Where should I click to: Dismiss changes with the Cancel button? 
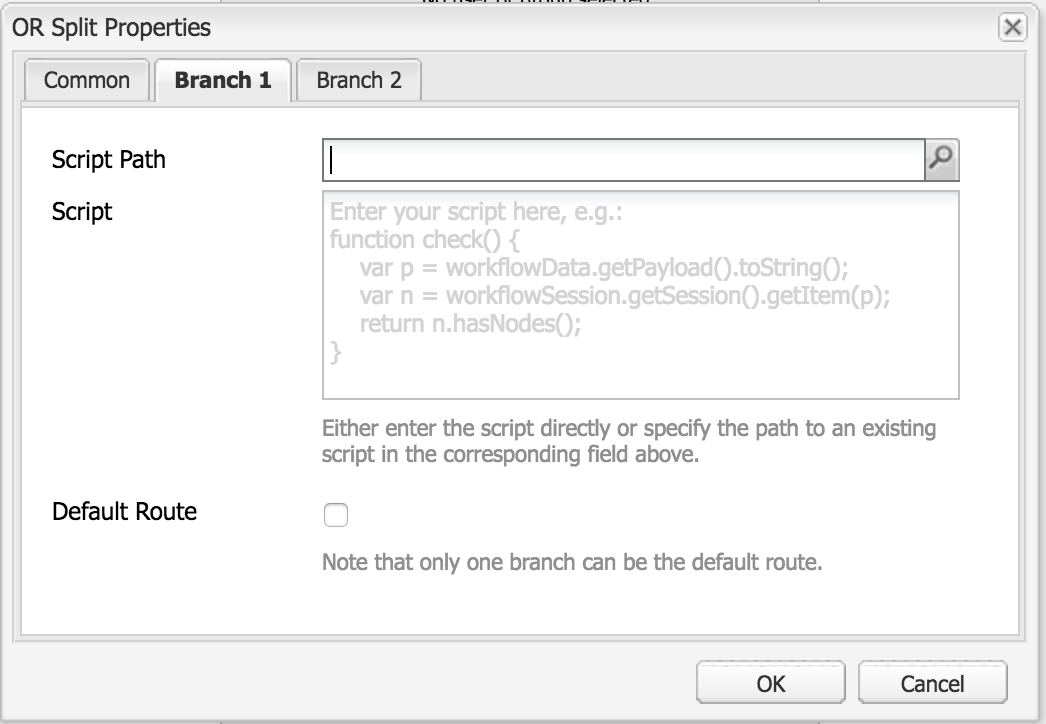point(932,683)
